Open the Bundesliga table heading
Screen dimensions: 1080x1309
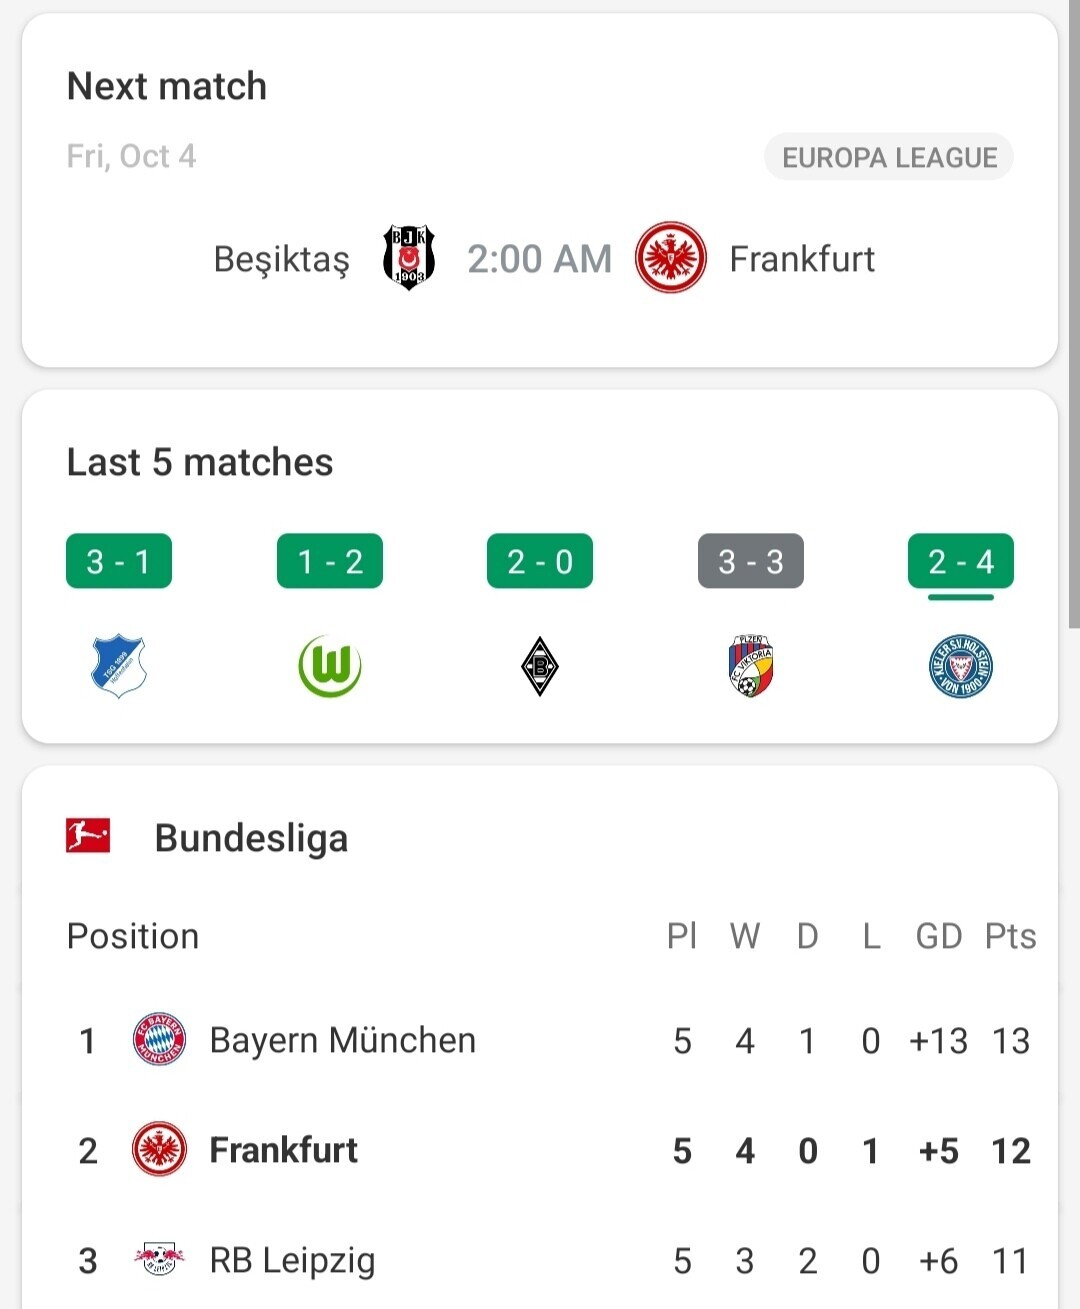coord(251,838)
